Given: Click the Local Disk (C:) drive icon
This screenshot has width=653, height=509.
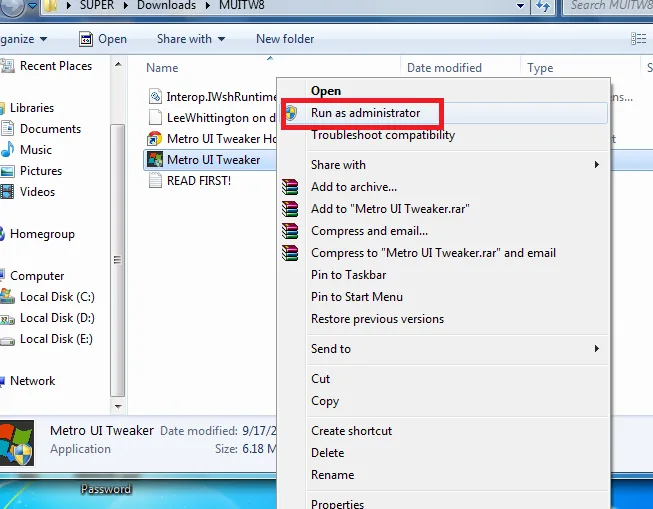Looking at the screenshot, I should [x=7, y=296].
